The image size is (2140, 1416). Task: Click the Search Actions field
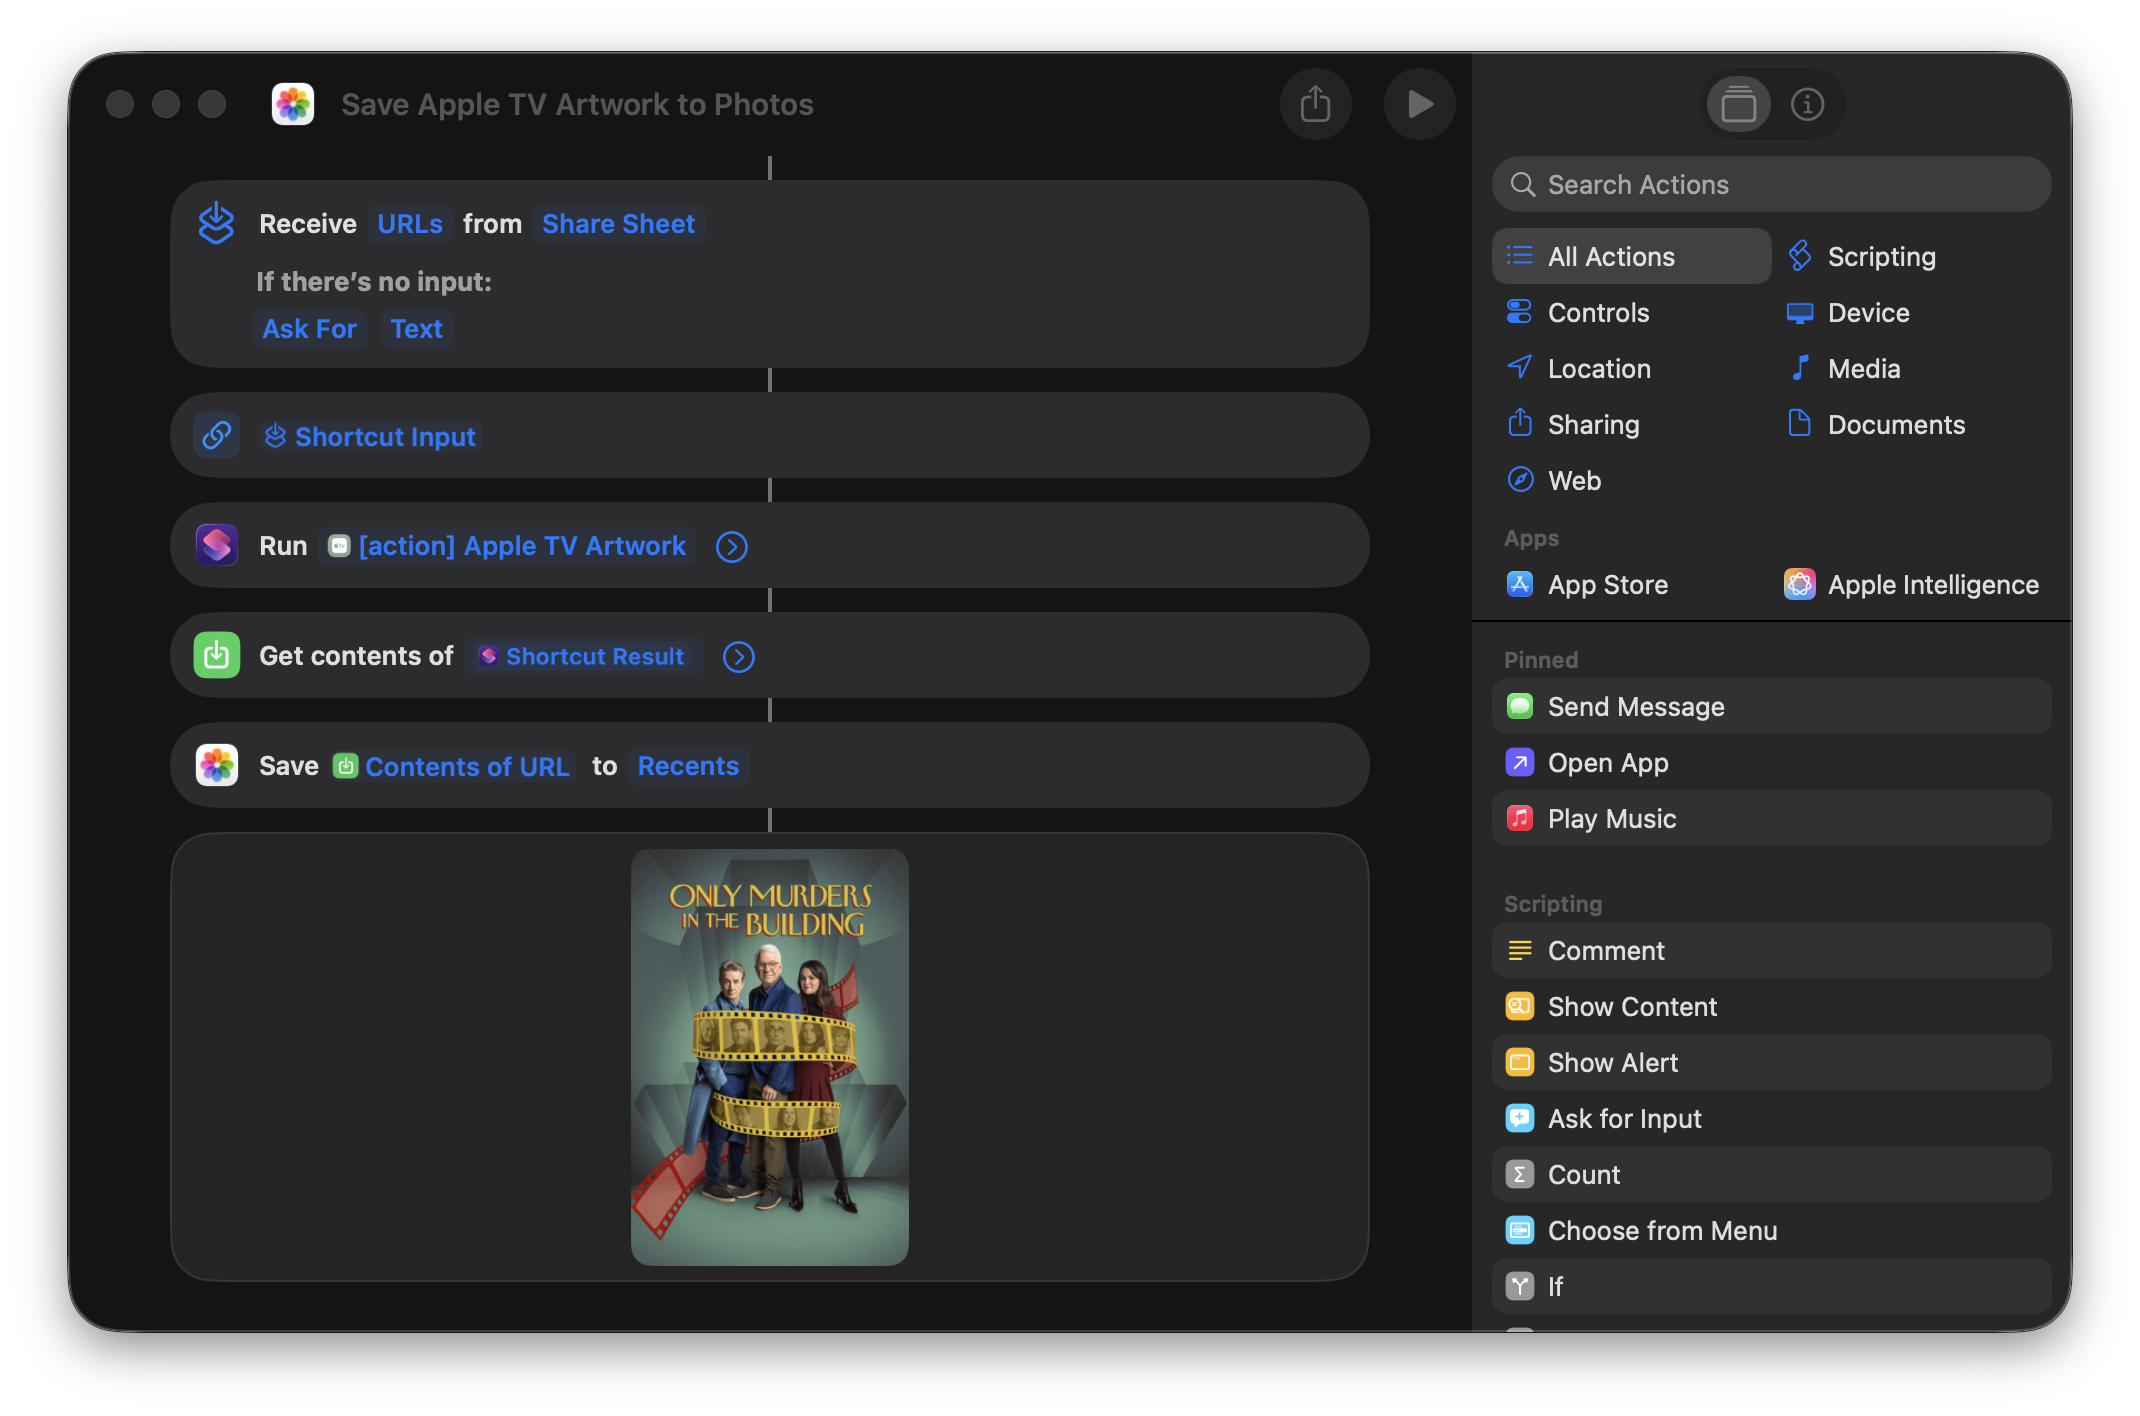pos(1771,184)
